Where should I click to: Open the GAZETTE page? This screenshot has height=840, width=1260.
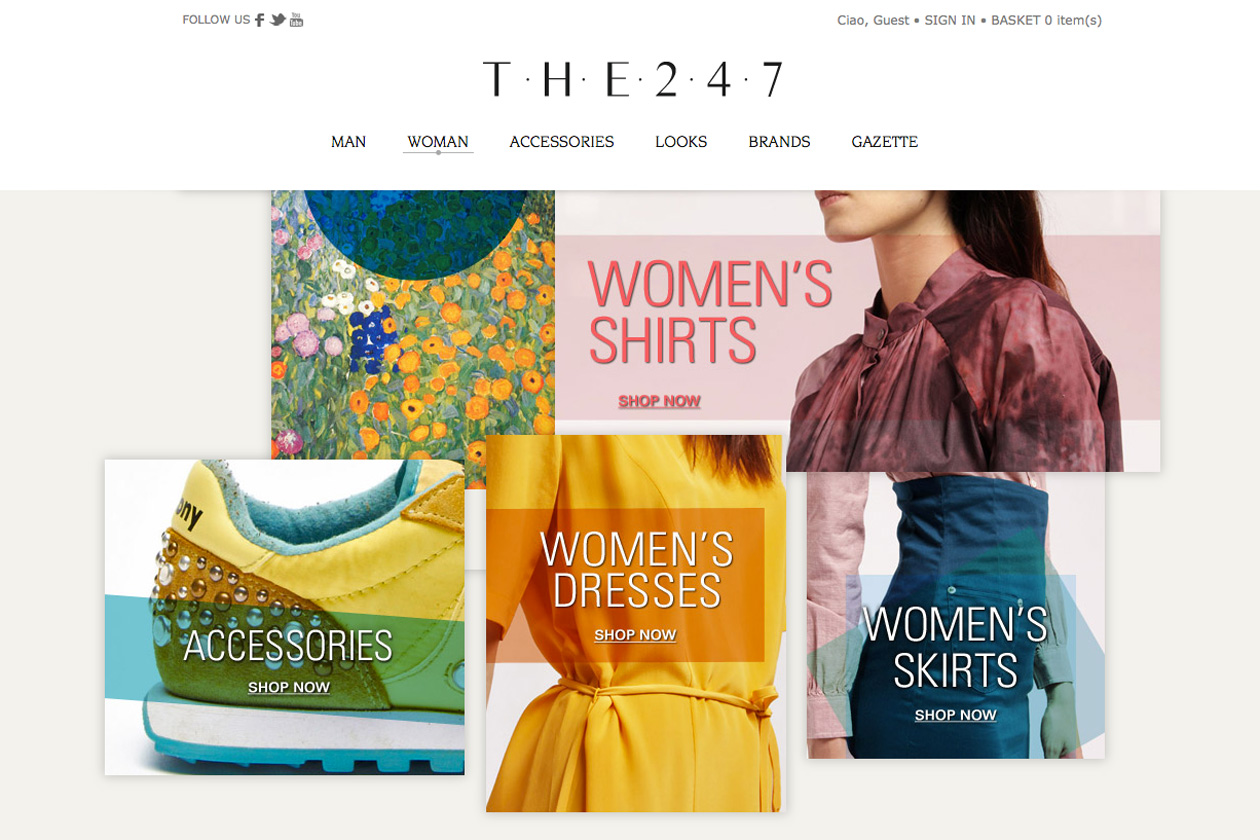(884, 142)
